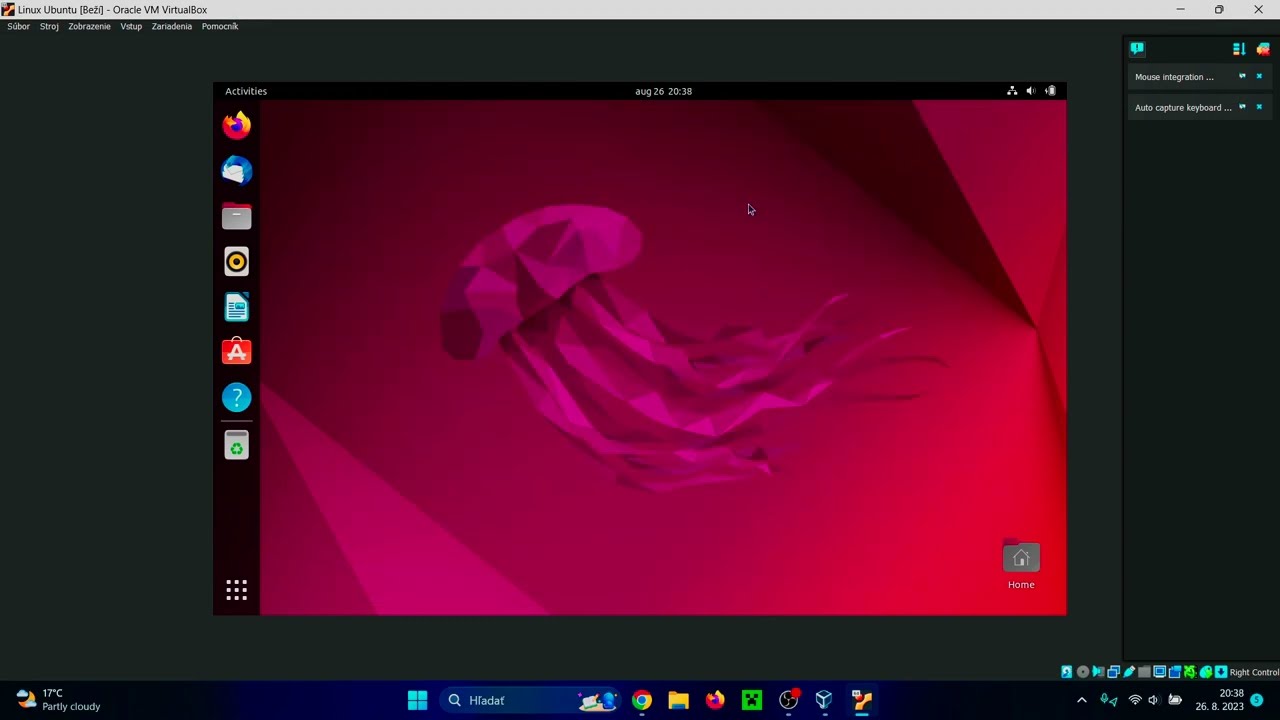Close the Mouse integration notification
Screen dimensions: 1280x720
(x=1259, y=77)
